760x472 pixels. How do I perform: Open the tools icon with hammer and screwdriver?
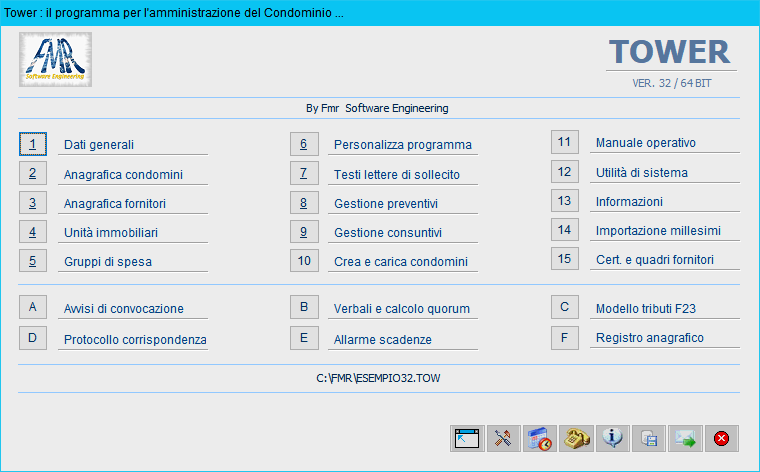click(x=504, y=439)
